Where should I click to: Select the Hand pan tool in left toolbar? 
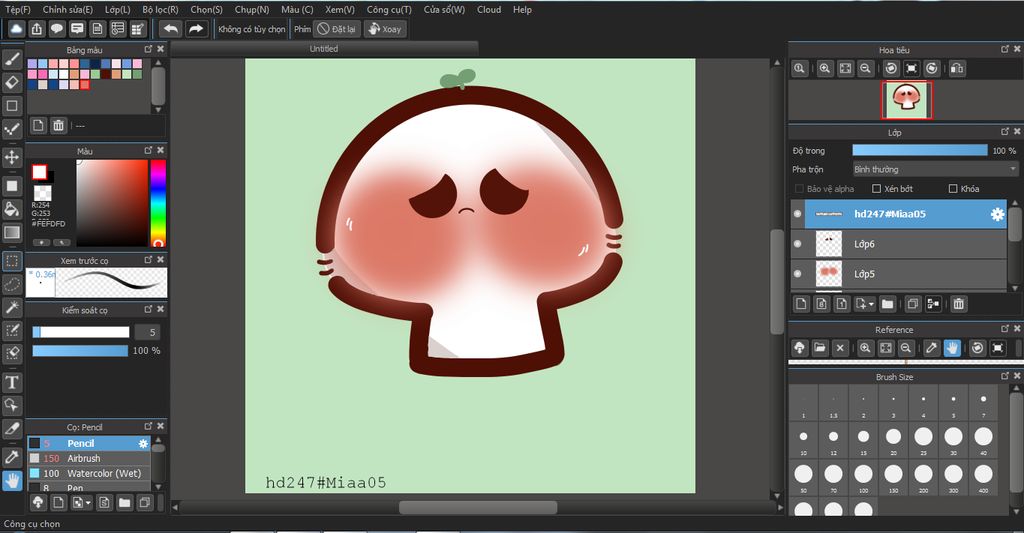click(x=12, y=481)
